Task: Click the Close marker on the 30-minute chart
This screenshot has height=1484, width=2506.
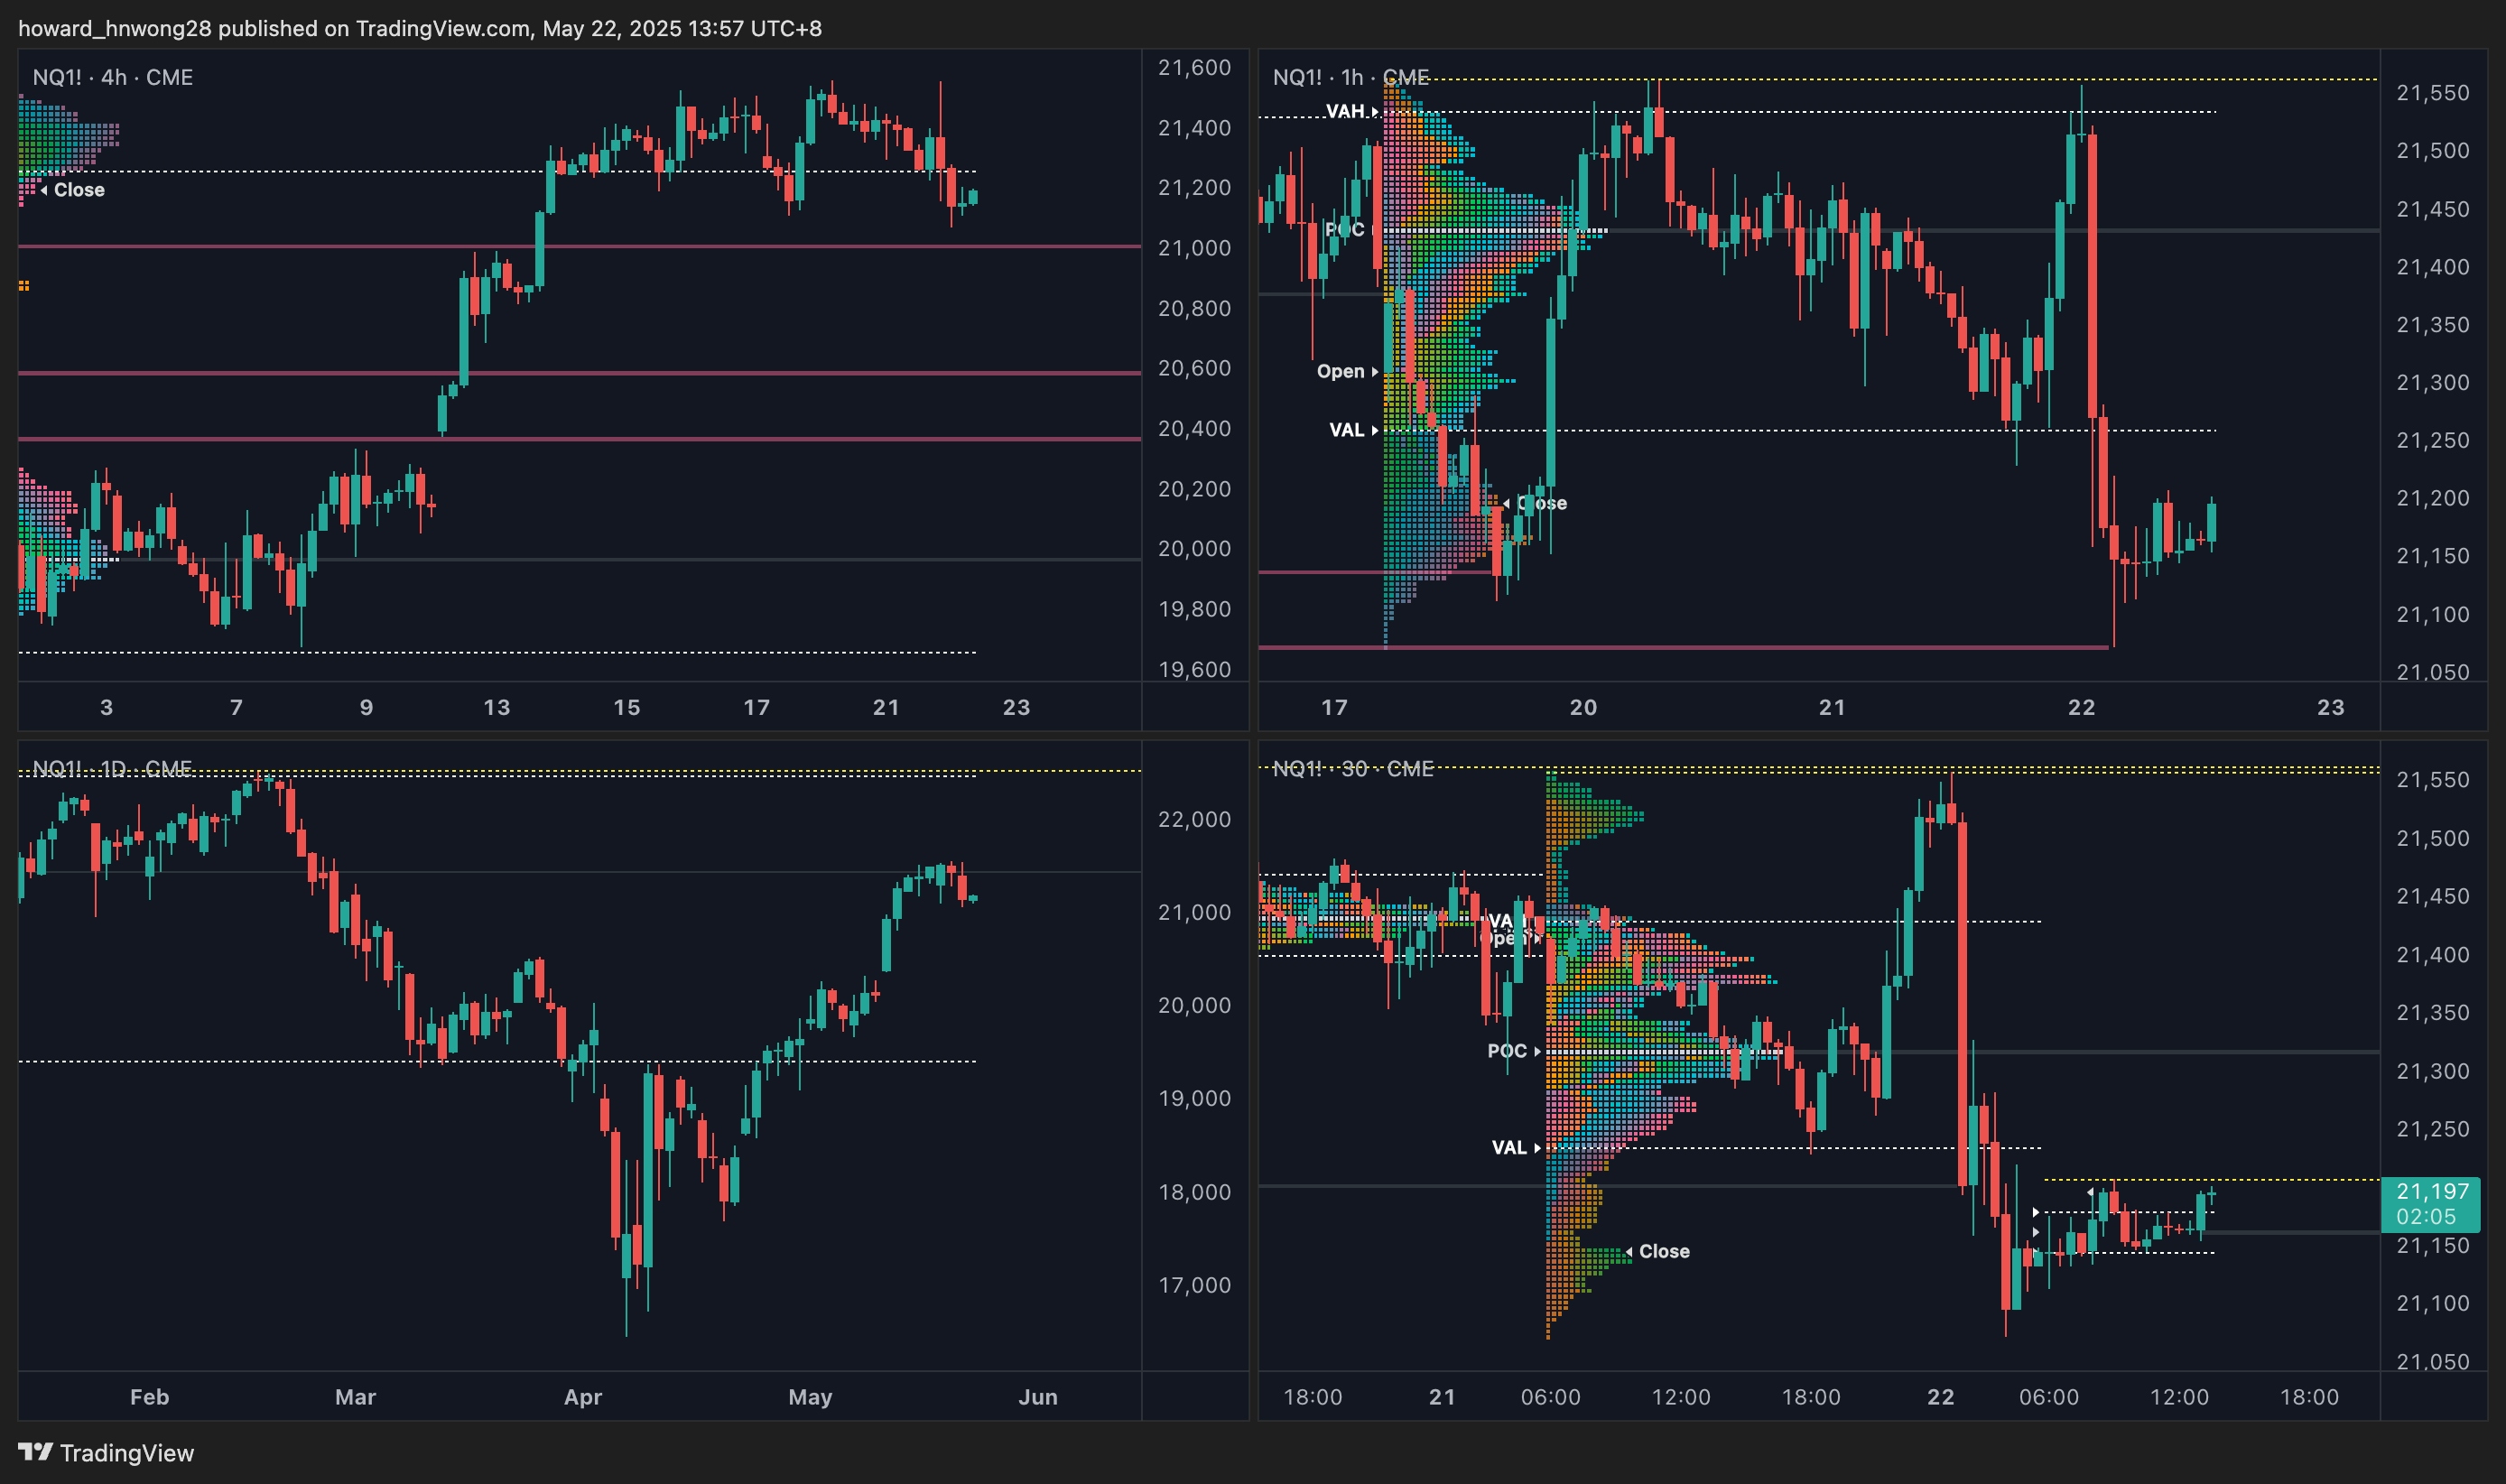Action: point(1660,1251)
